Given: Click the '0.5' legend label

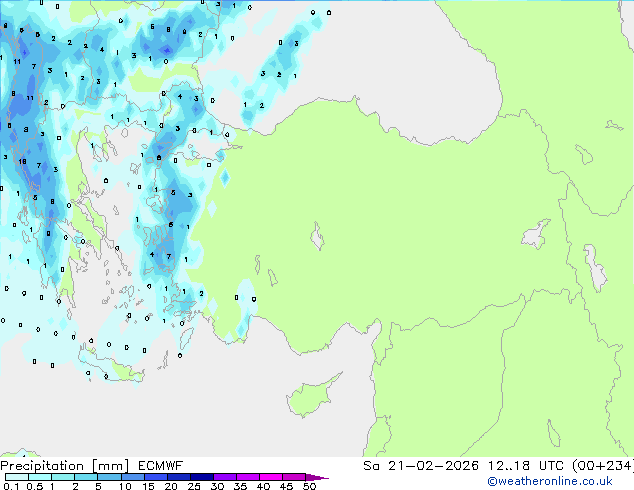Looking at the screenshot, I should [34, 486].
